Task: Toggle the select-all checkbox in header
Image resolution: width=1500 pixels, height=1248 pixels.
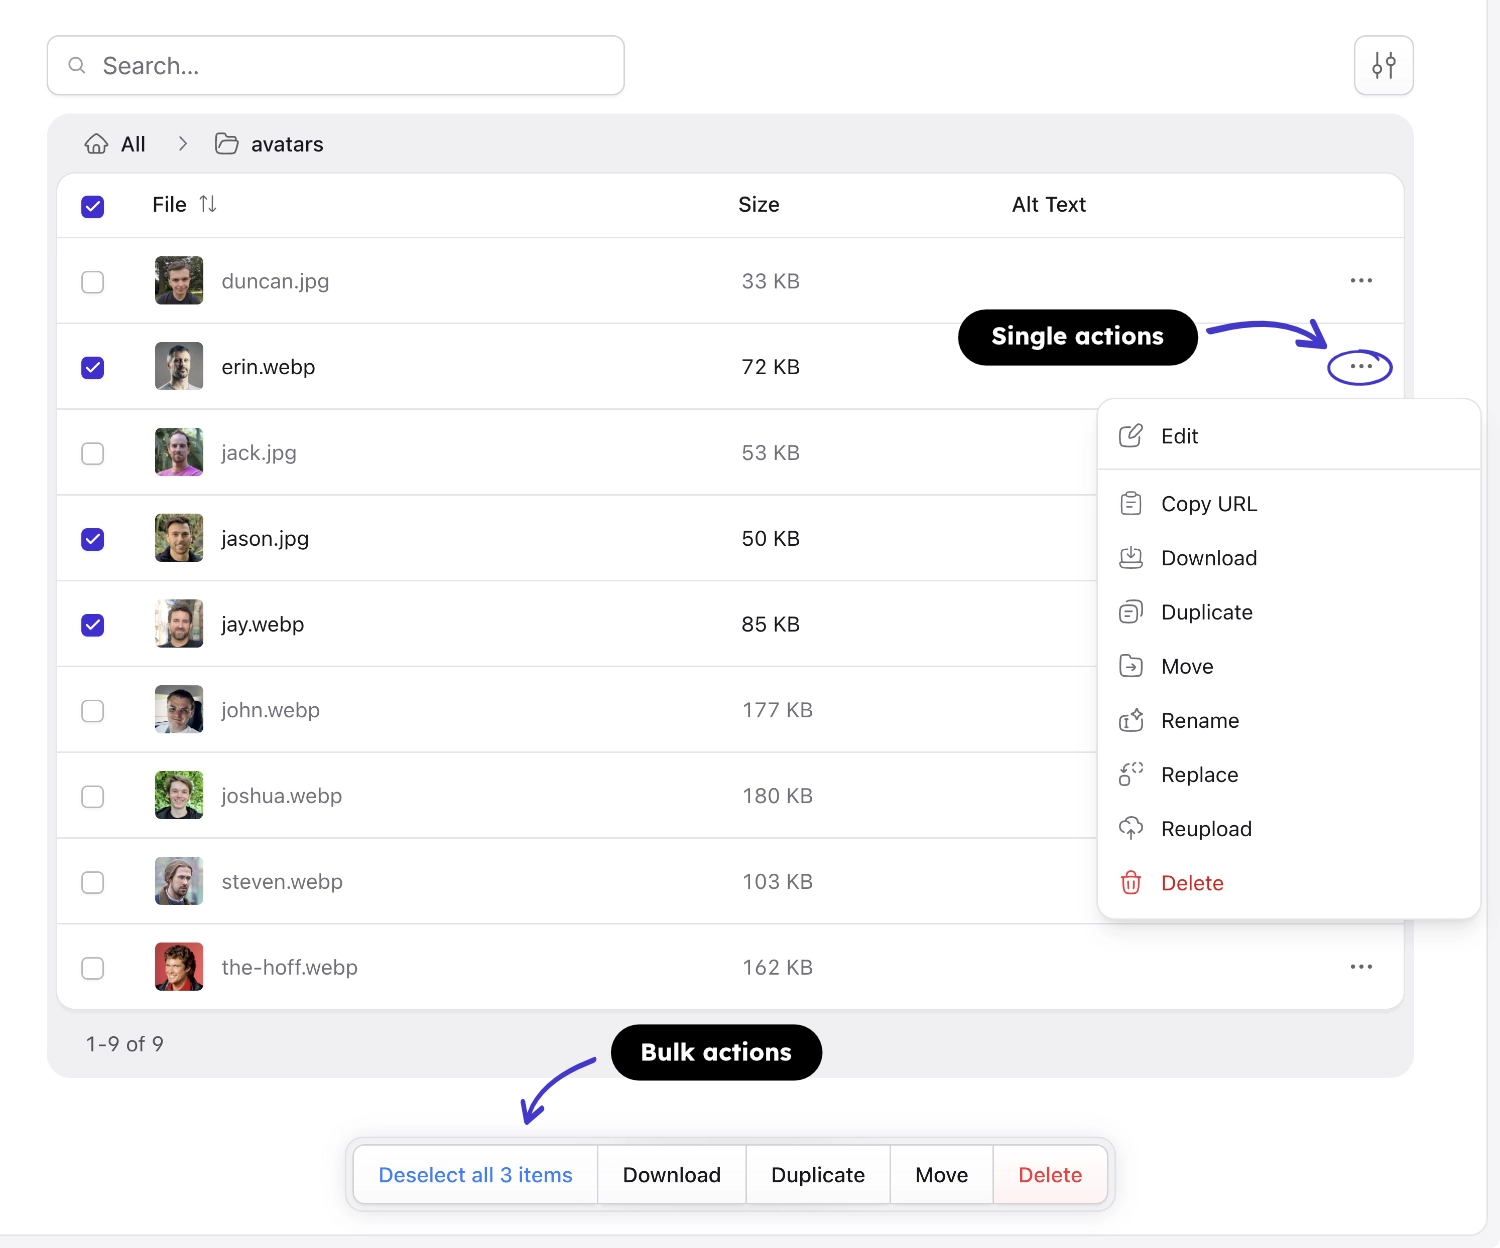Action: pyautogui.click(x=93, y=207)
